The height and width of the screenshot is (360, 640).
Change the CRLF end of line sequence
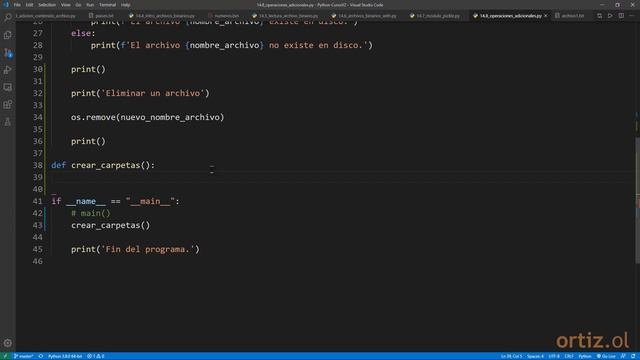tap(569, 356)
